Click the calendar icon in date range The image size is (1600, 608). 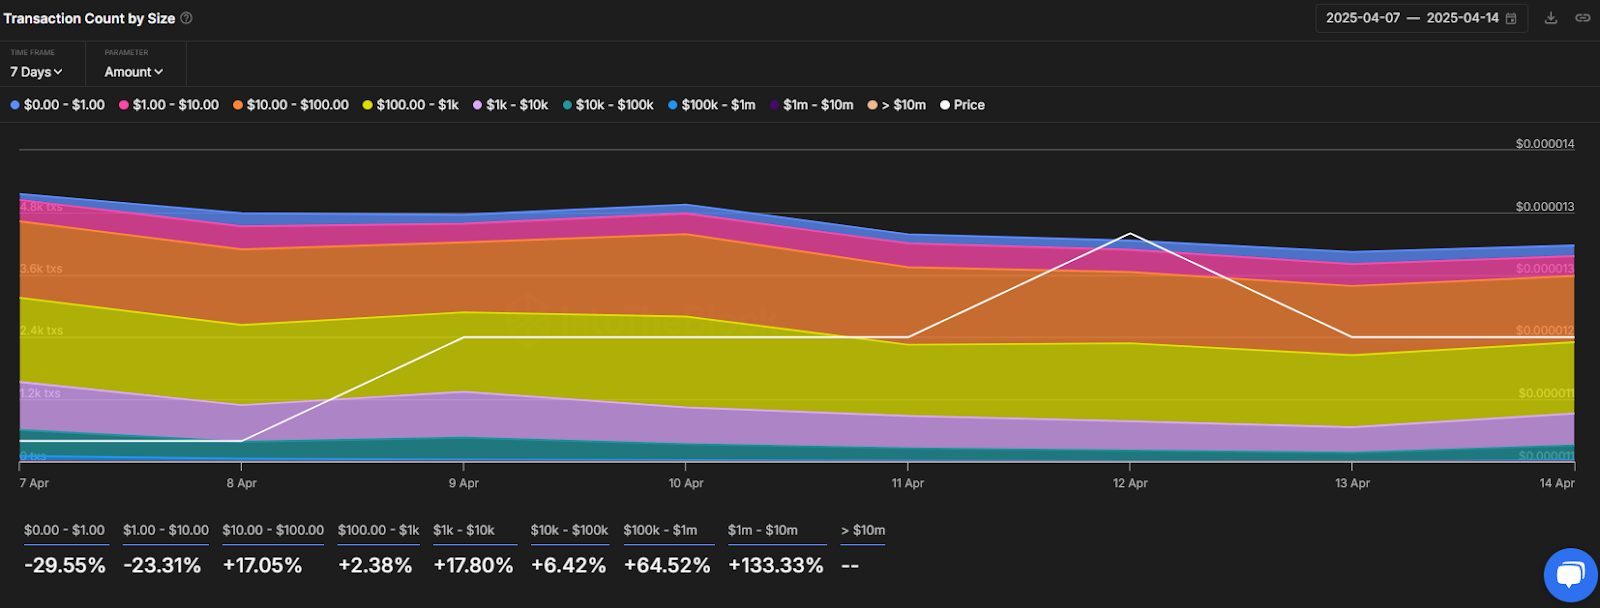click(1511, 19)
